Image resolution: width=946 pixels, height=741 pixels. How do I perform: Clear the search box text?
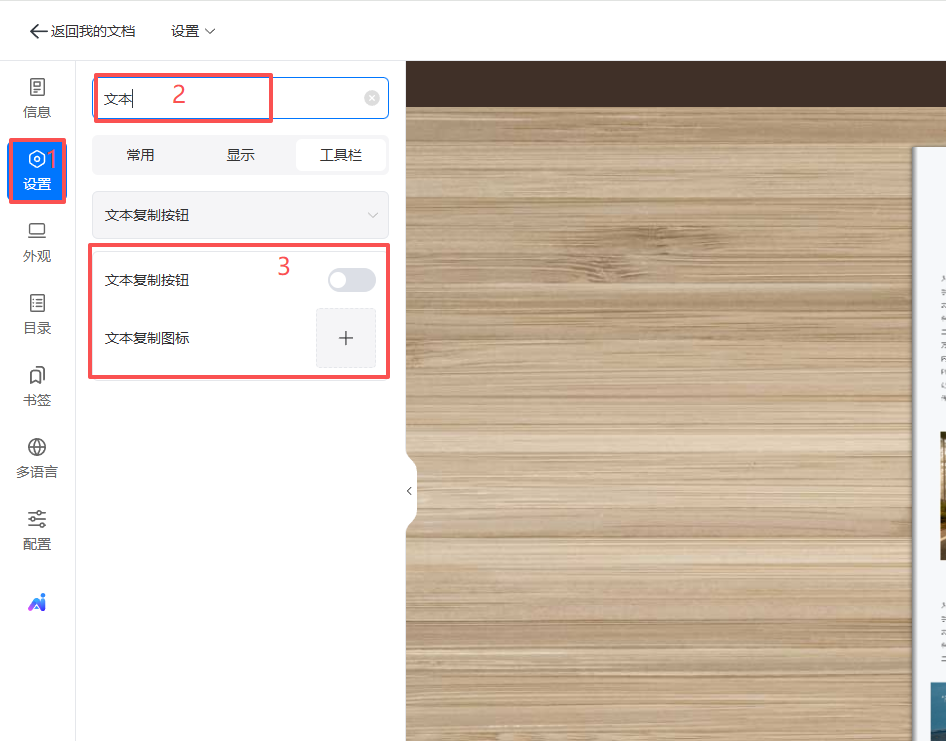[372, 98]
